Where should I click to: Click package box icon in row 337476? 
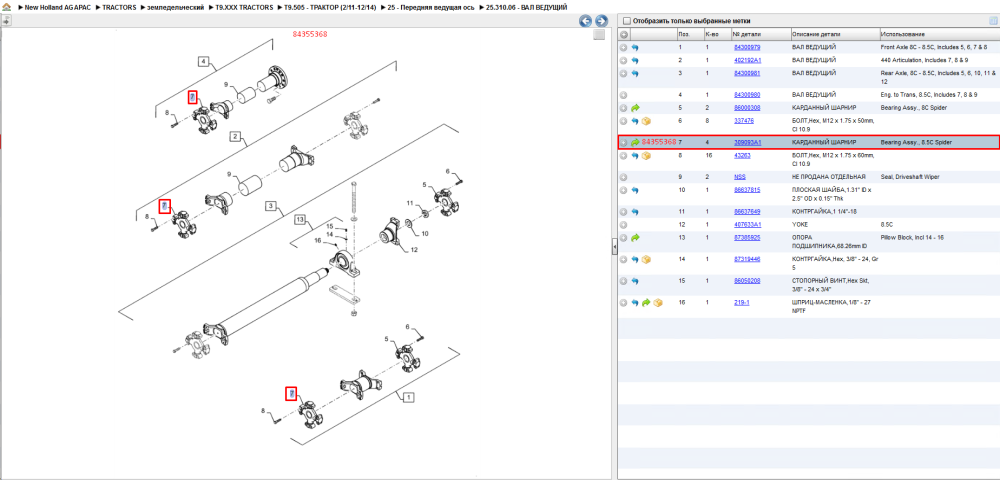point(646,120)
